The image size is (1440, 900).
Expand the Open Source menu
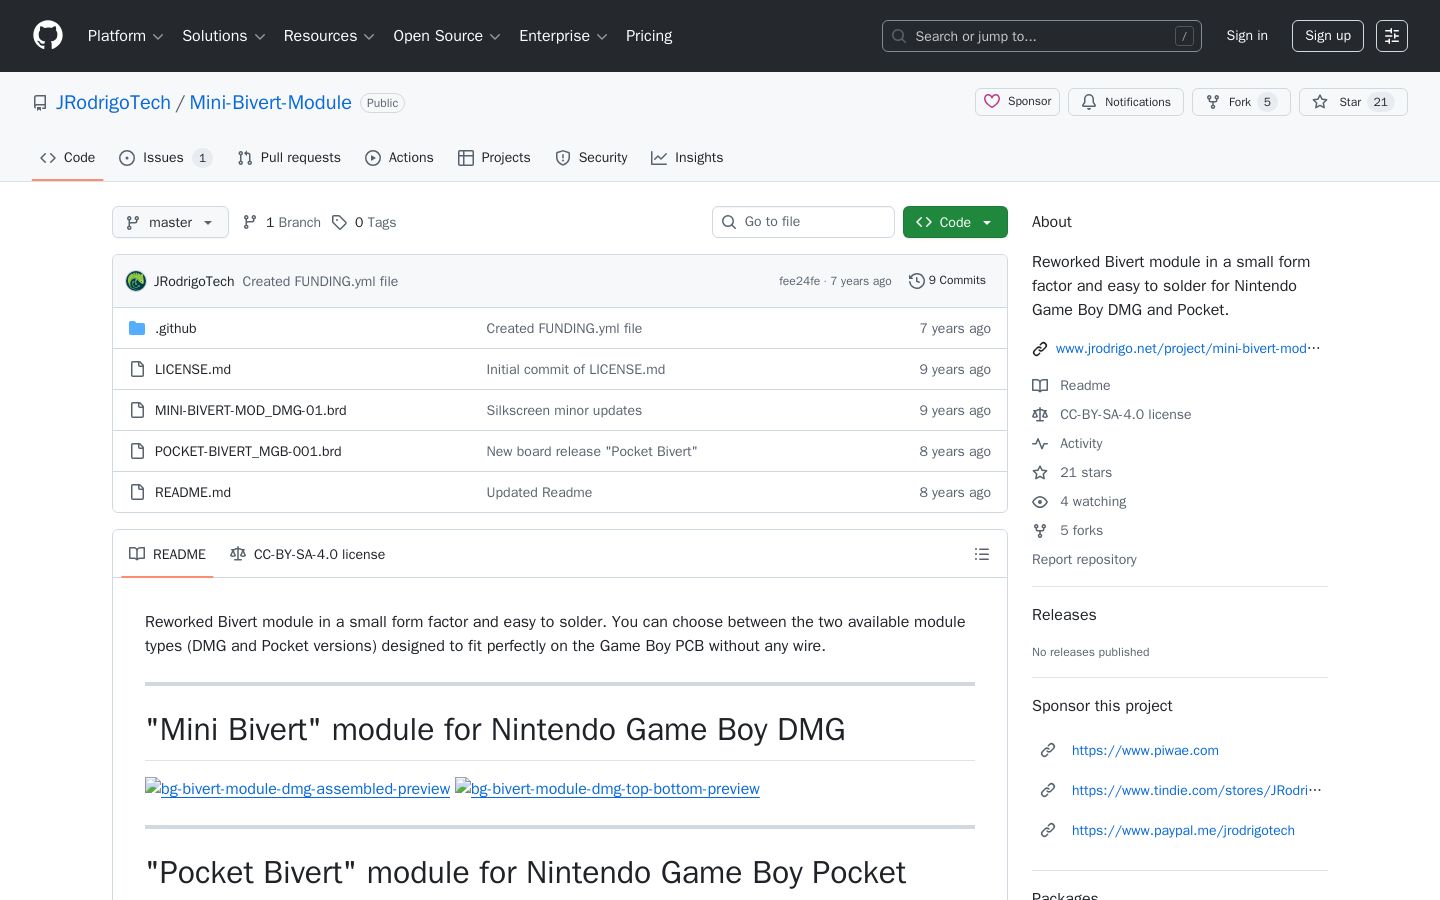pos(447,36)
